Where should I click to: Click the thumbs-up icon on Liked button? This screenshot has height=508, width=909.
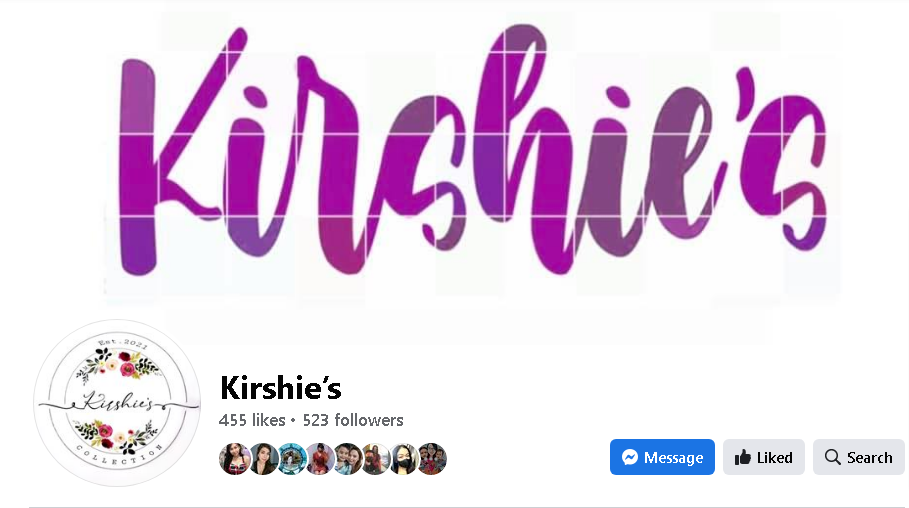743,458
